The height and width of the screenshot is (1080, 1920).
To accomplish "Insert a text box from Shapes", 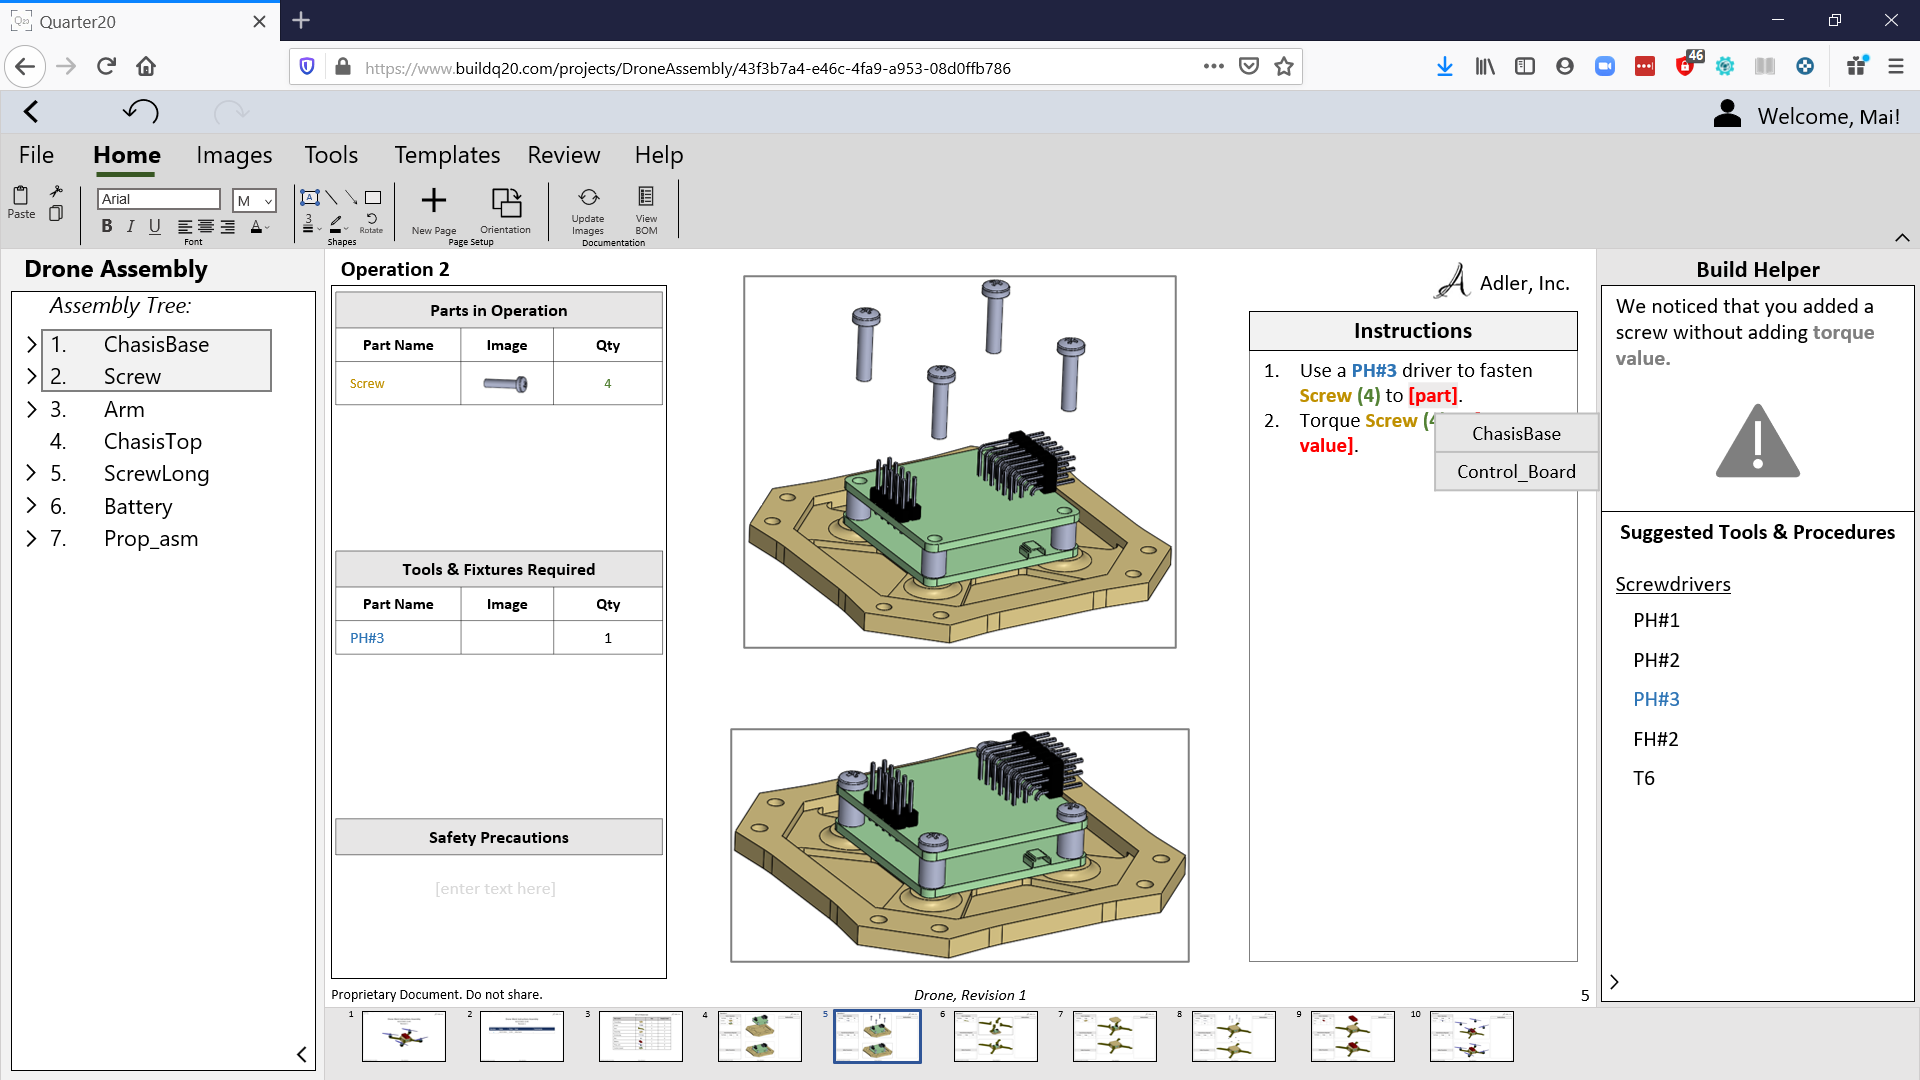I will click(x=309, y=197).
